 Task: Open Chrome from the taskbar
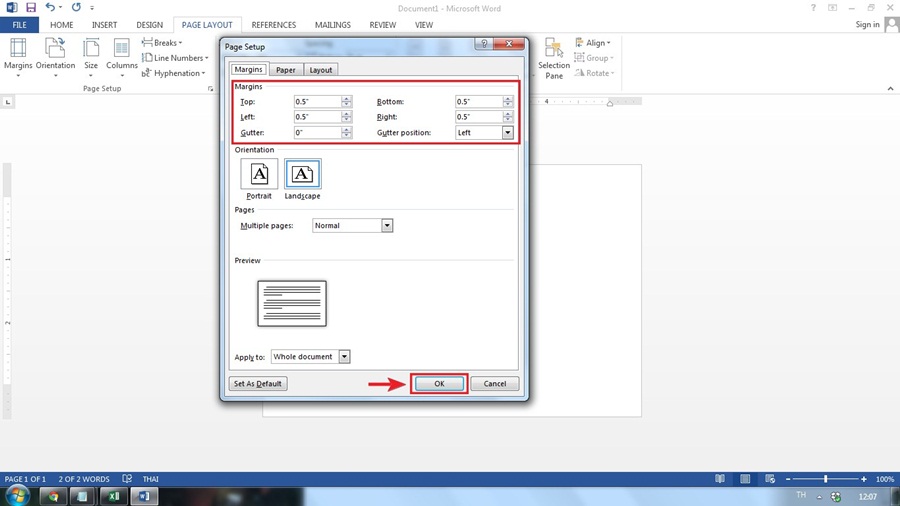[53, 496]
